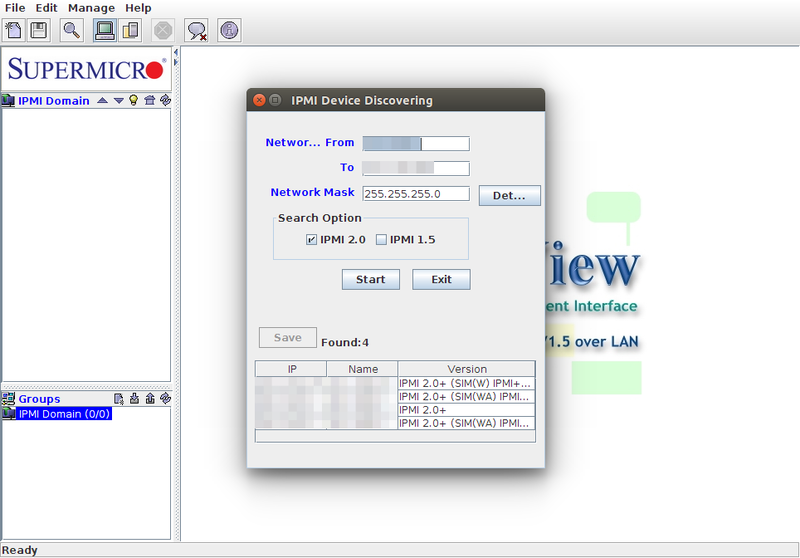Select the computer monitor toolbar icon
800x558 pixels.
(x=105, y=31)
